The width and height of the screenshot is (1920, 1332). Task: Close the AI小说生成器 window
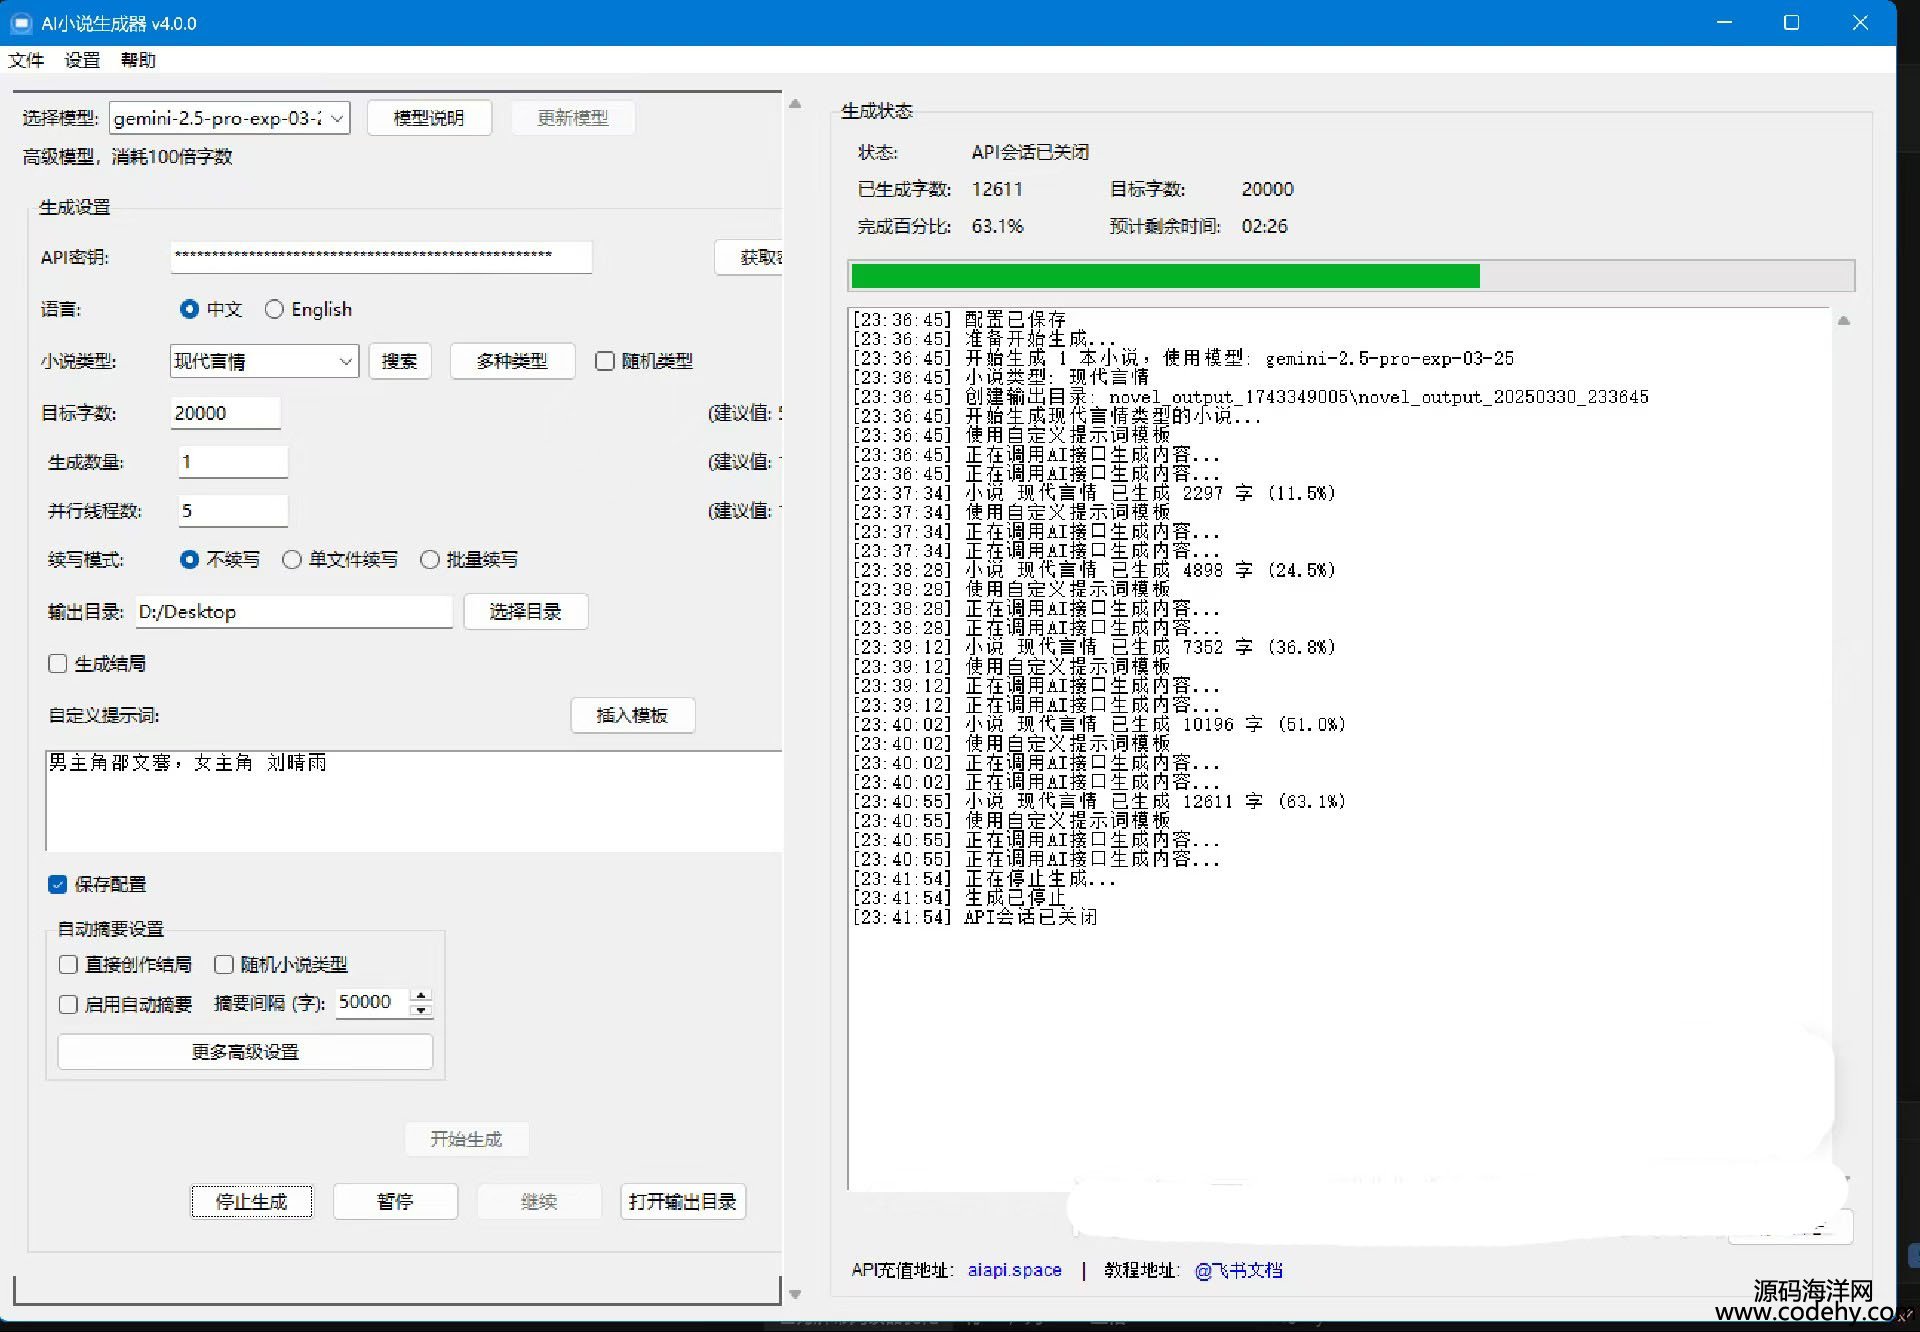(x=1859, y=23)
